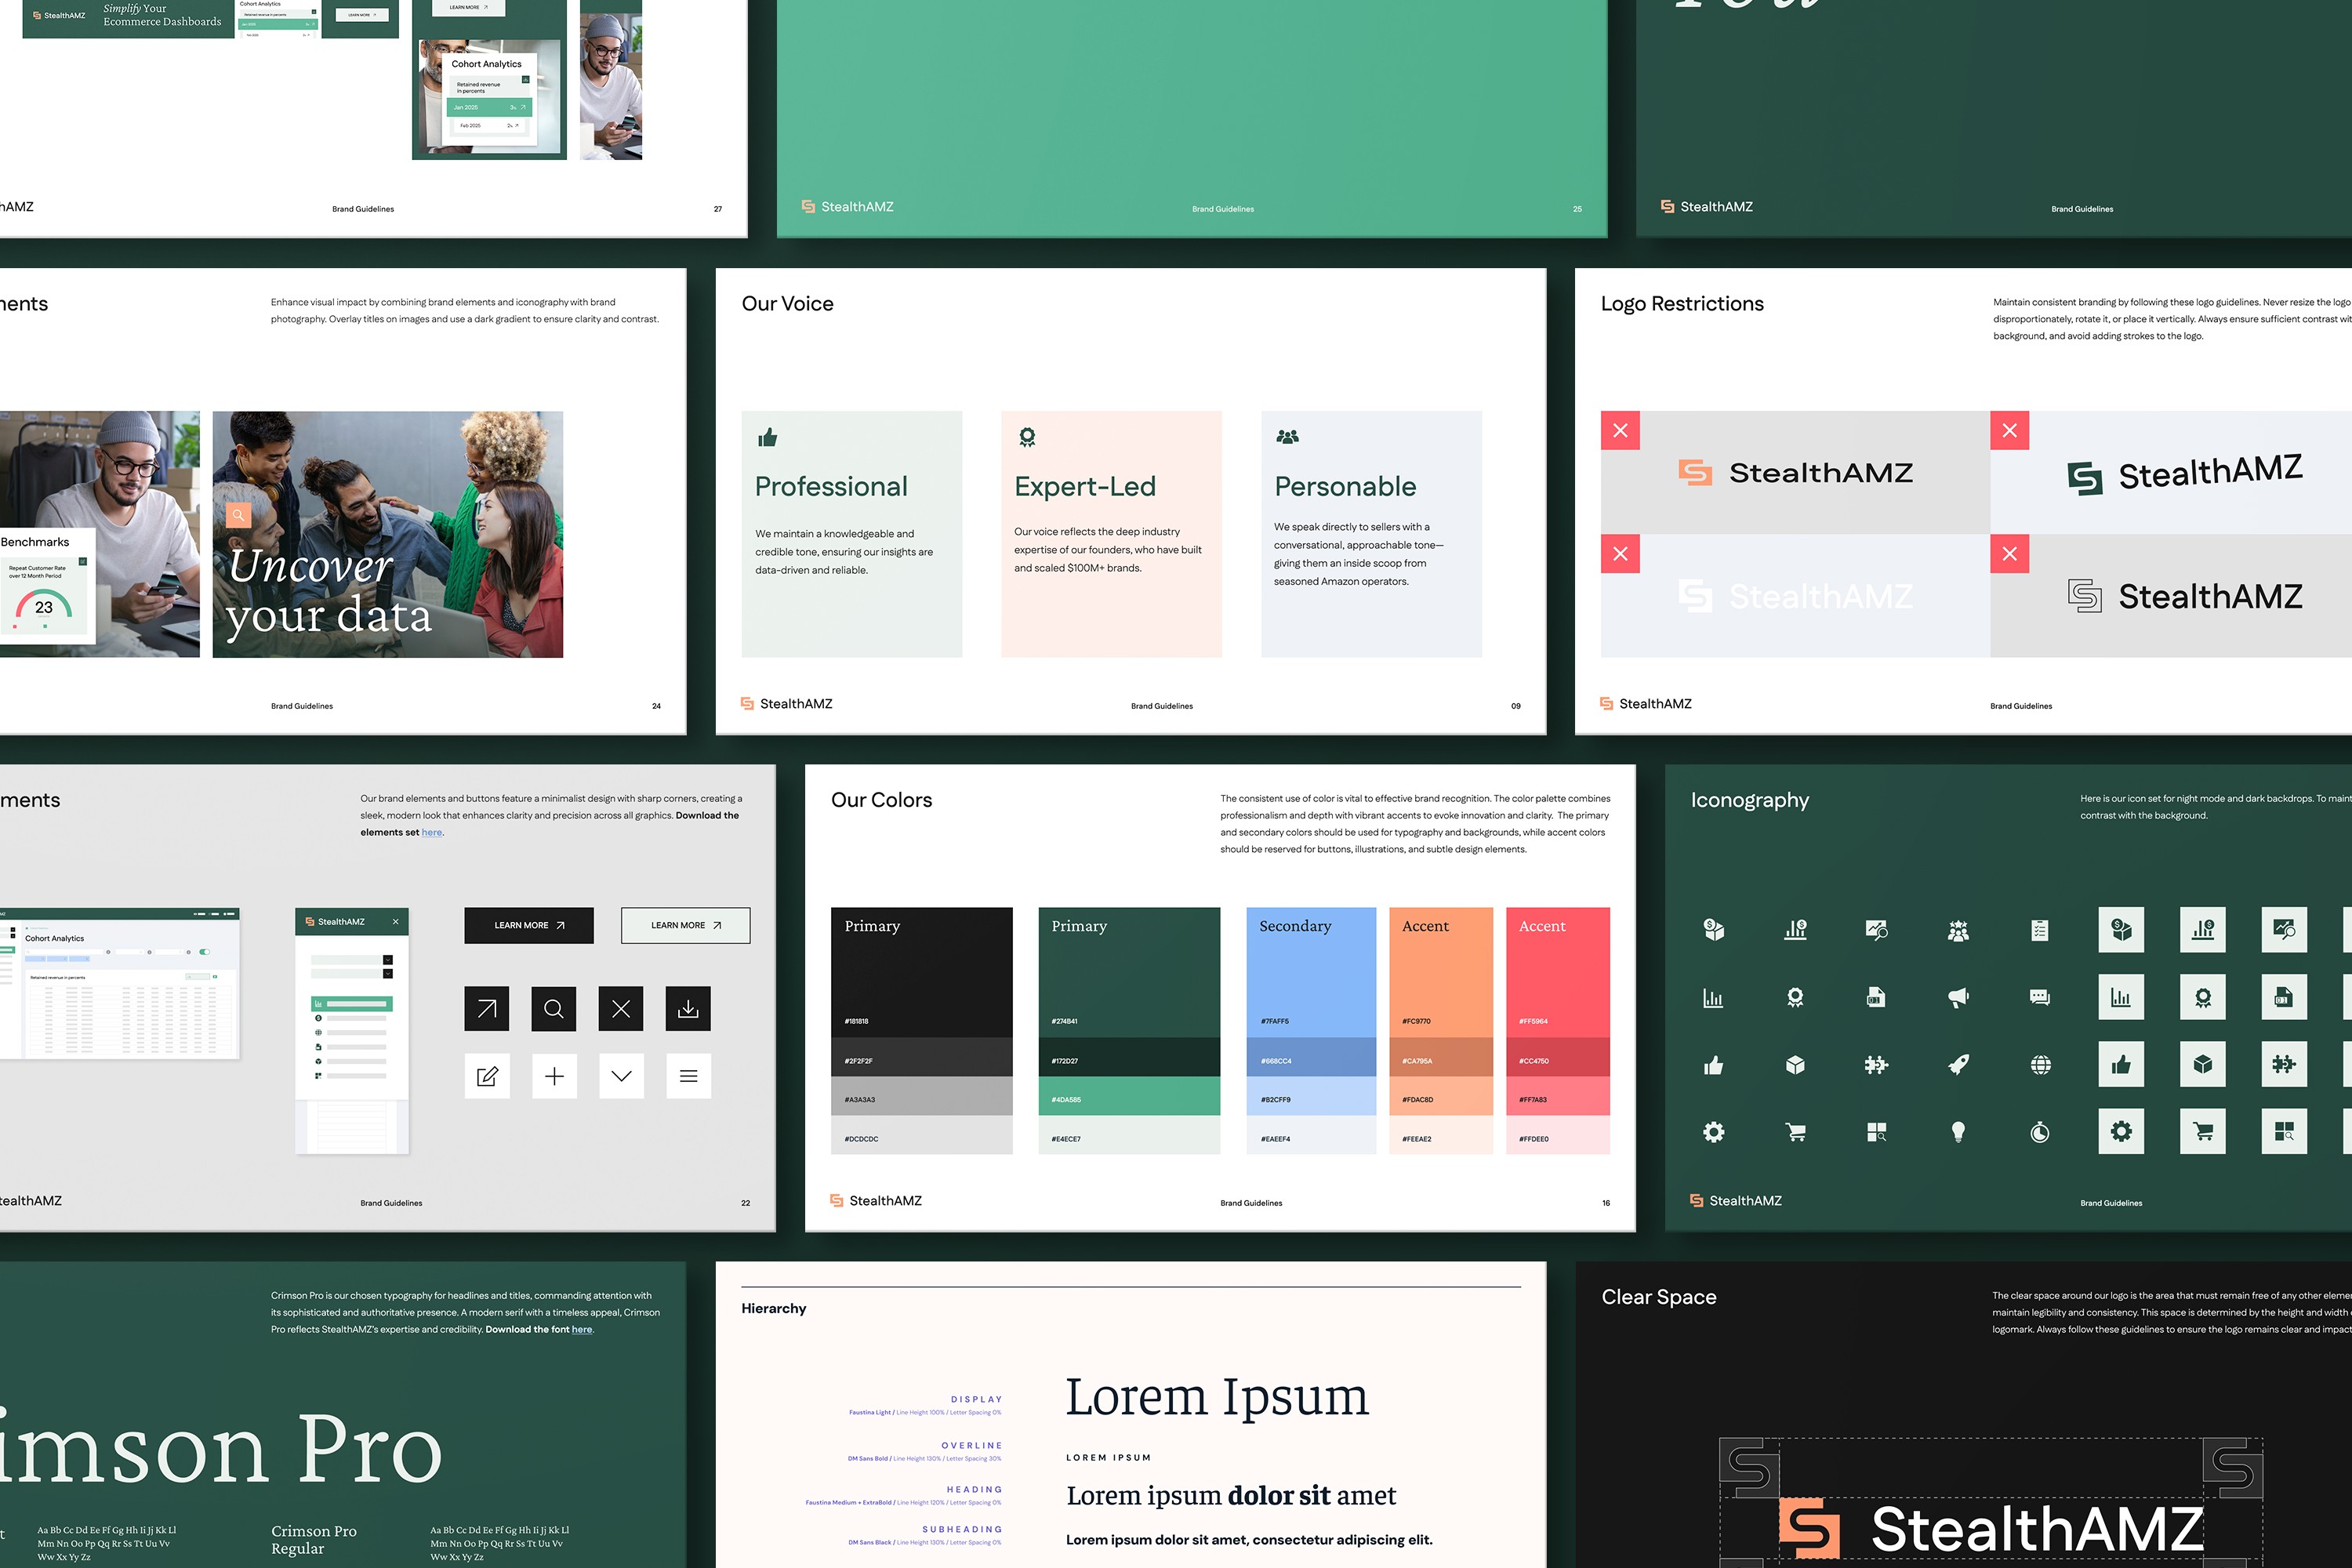This screenshot has height=1568, width=2352.
Task: Pick the #172D27 deep green swatch
Action: 1129,1057
